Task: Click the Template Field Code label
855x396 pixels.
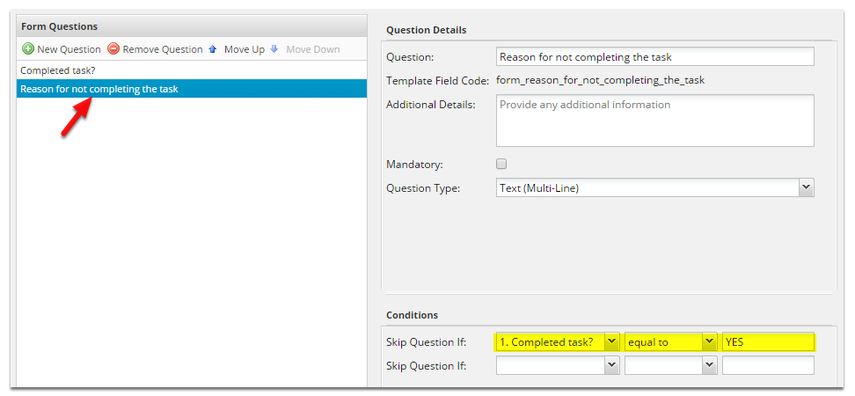Action: pos(437,81)
